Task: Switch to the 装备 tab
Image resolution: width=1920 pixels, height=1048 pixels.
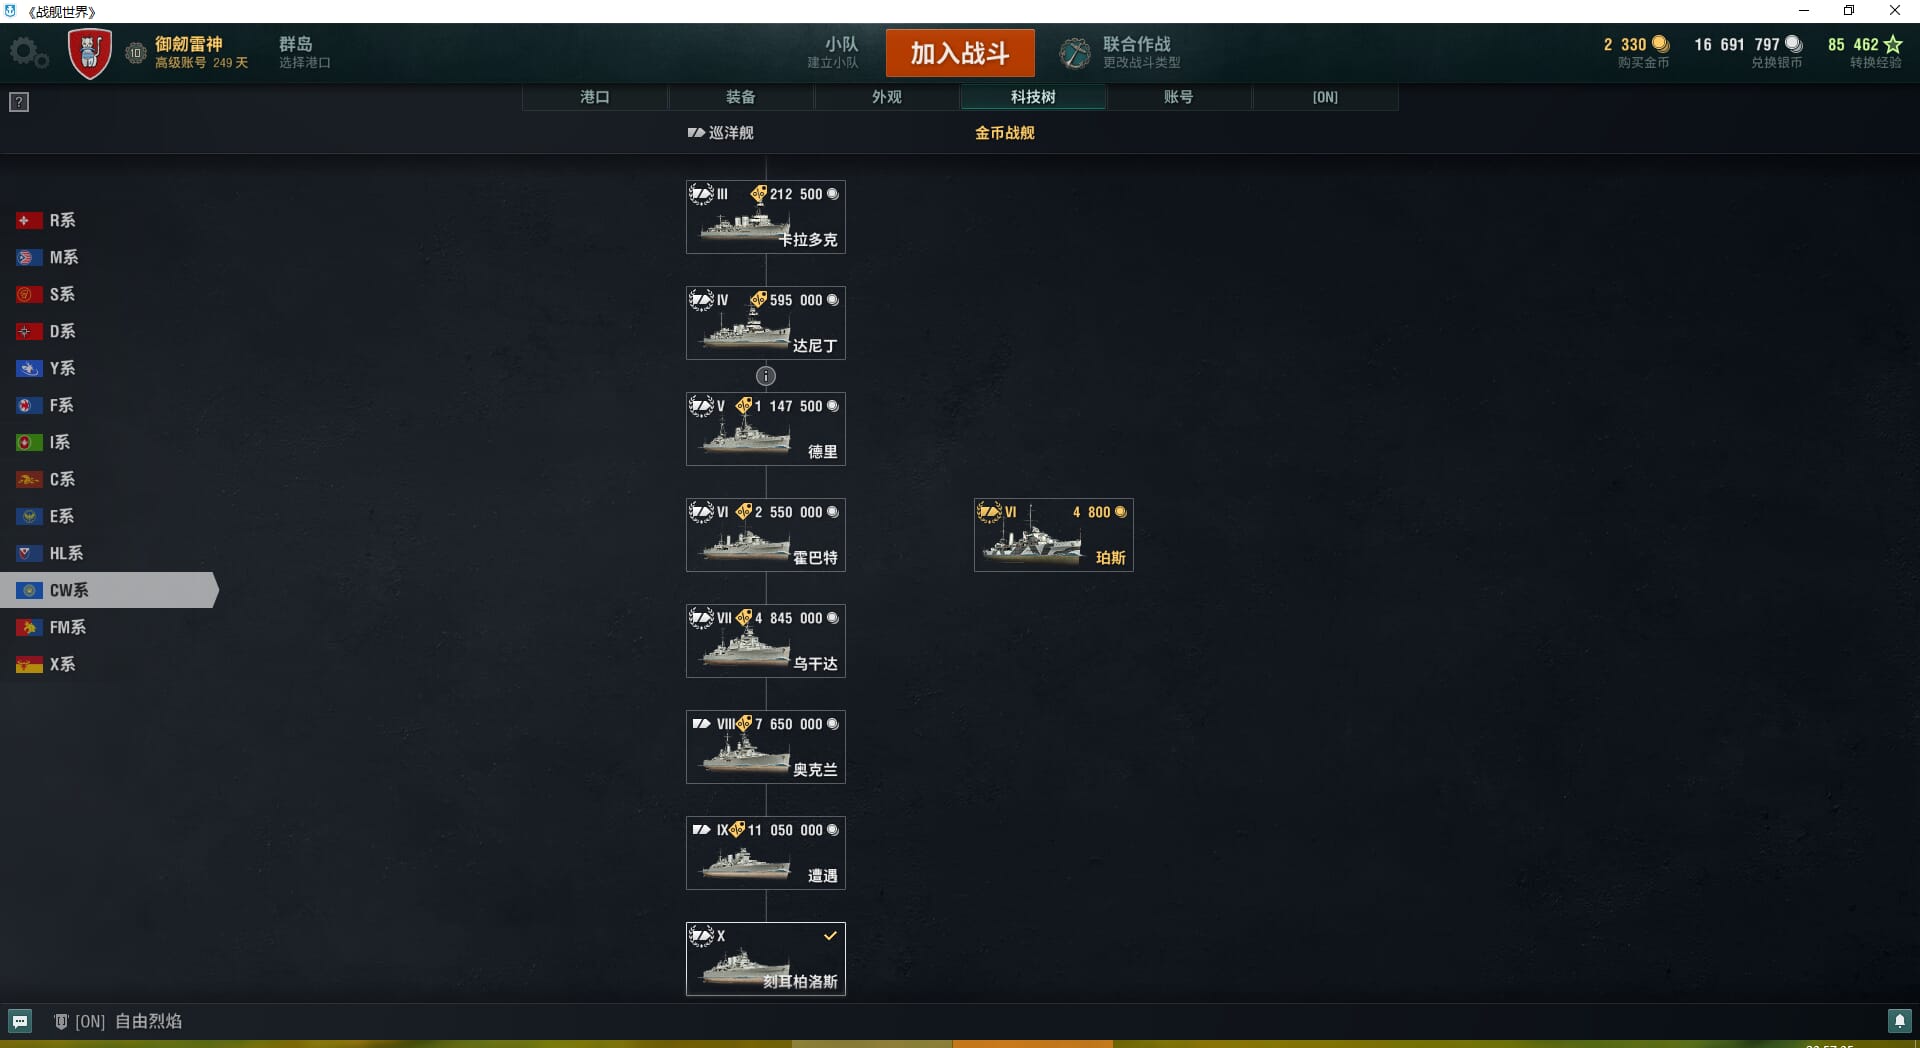Action: tap(741, 97)
